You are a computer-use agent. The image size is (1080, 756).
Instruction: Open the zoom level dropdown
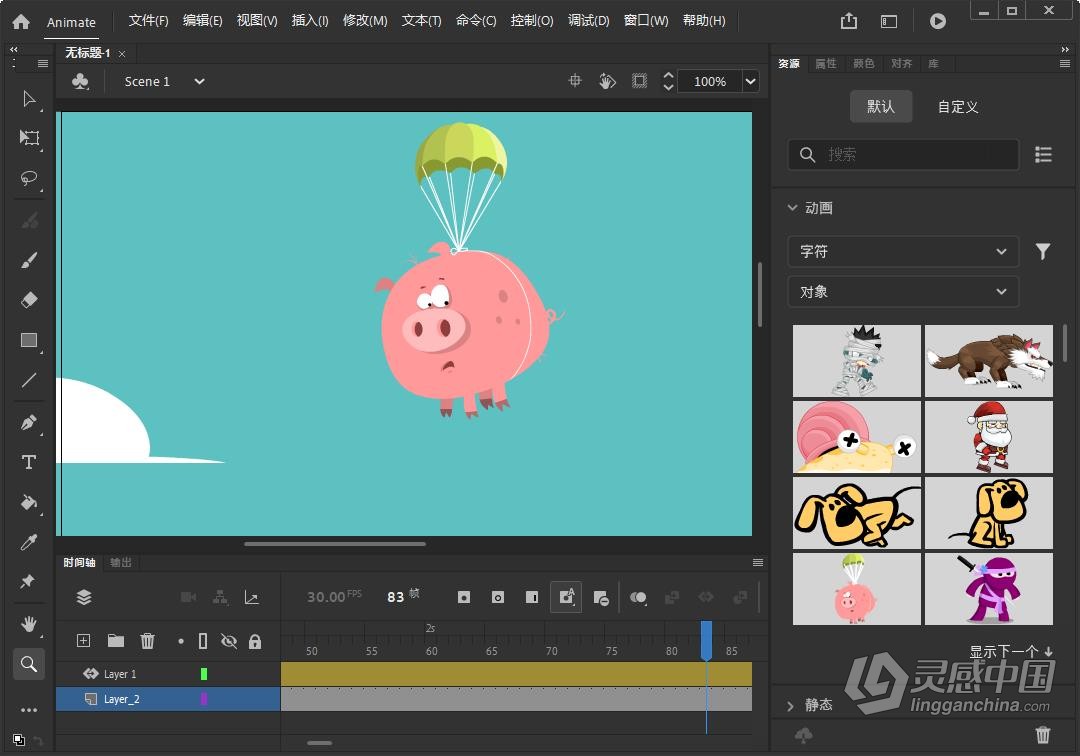coord(749,81)
